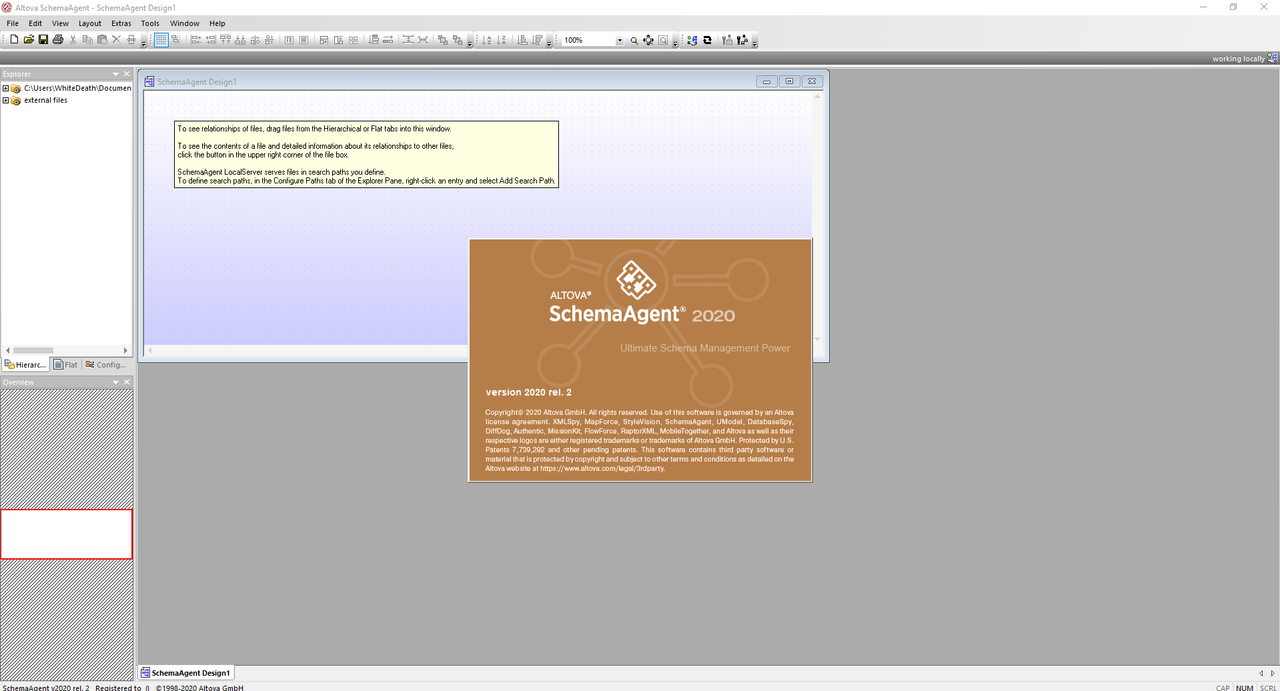Close the Overview pane

tap(127, 382)
